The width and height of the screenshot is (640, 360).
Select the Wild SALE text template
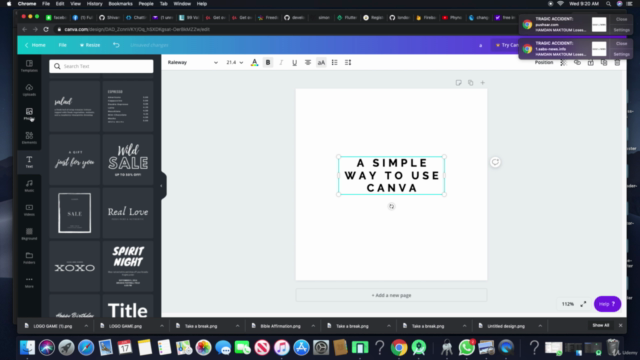128,160
